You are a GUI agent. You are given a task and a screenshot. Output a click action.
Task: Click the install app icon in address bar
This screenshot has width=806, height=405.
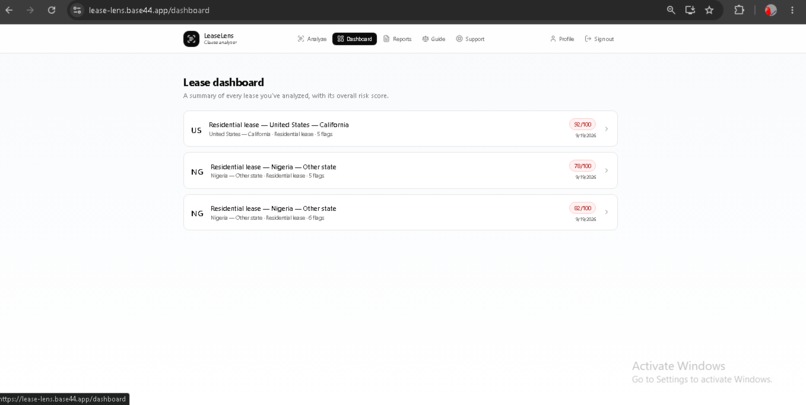690,10
